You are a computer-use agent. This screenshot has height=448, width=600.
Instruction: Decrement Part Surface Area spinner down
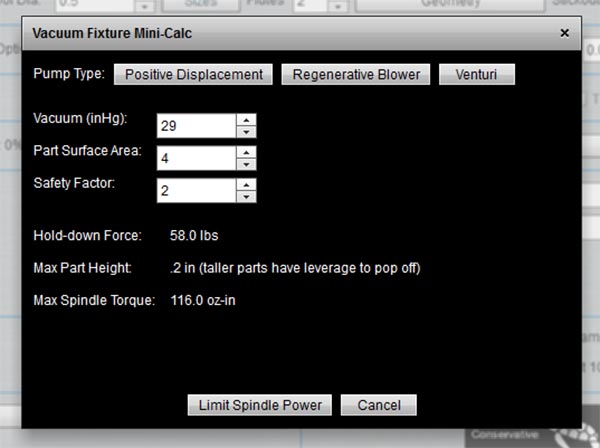point(246,165)
